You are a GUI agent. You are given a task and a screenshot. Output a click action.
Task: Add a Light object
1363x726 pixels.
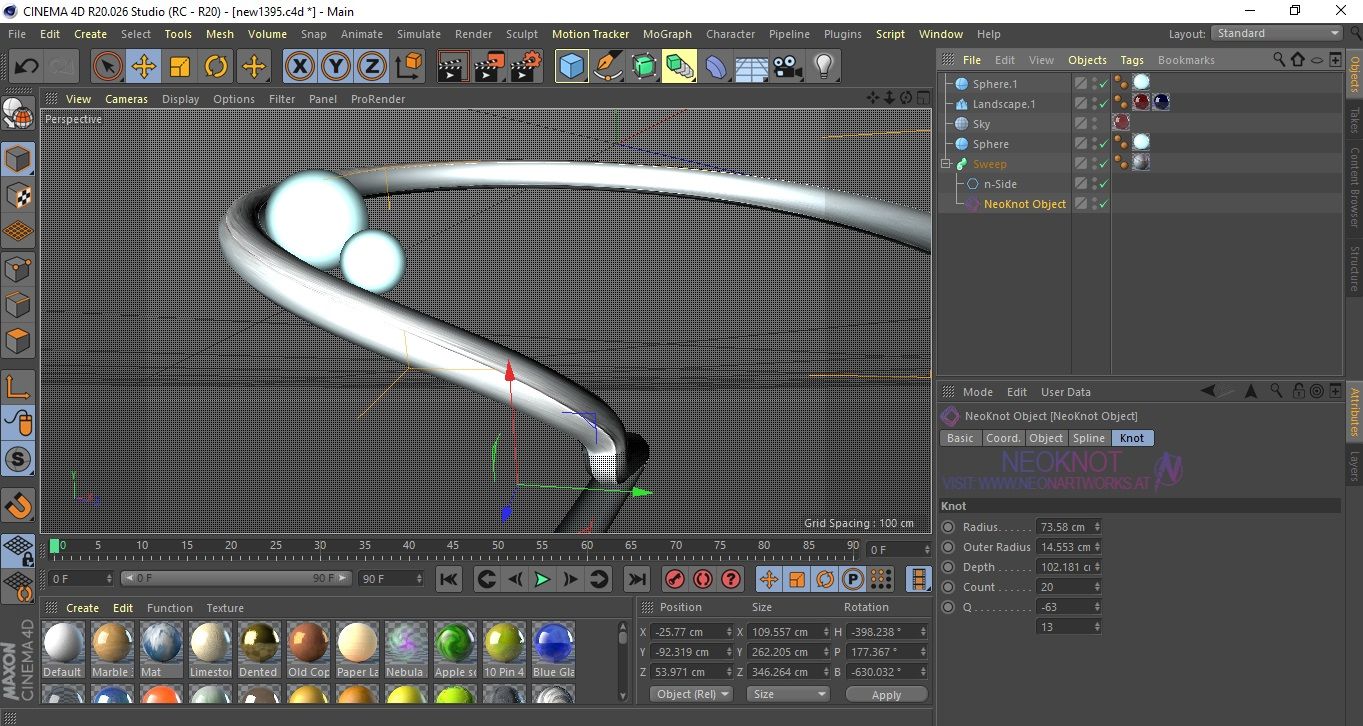pyautogui.click(x=823, y=67)
